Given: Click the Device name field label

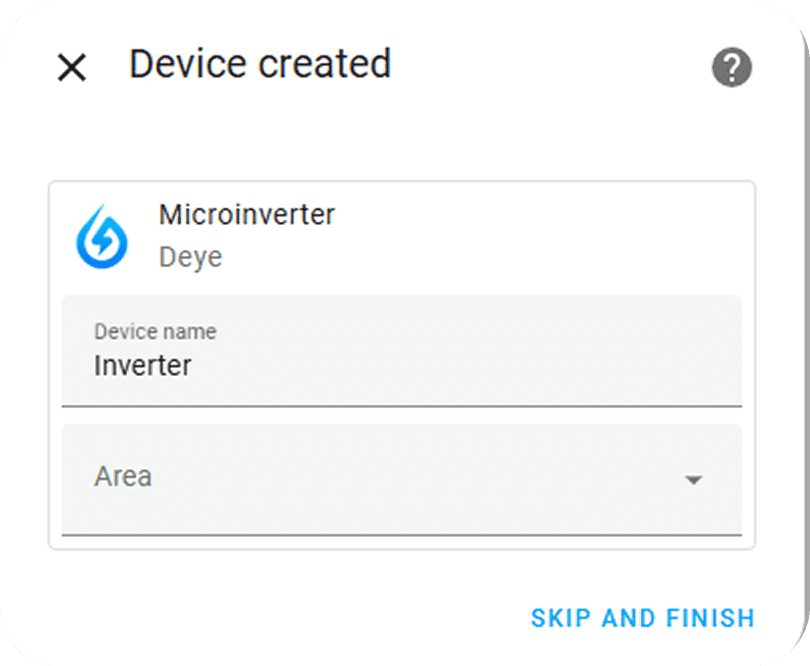Looking at the screenshot, I should [155, 332].
